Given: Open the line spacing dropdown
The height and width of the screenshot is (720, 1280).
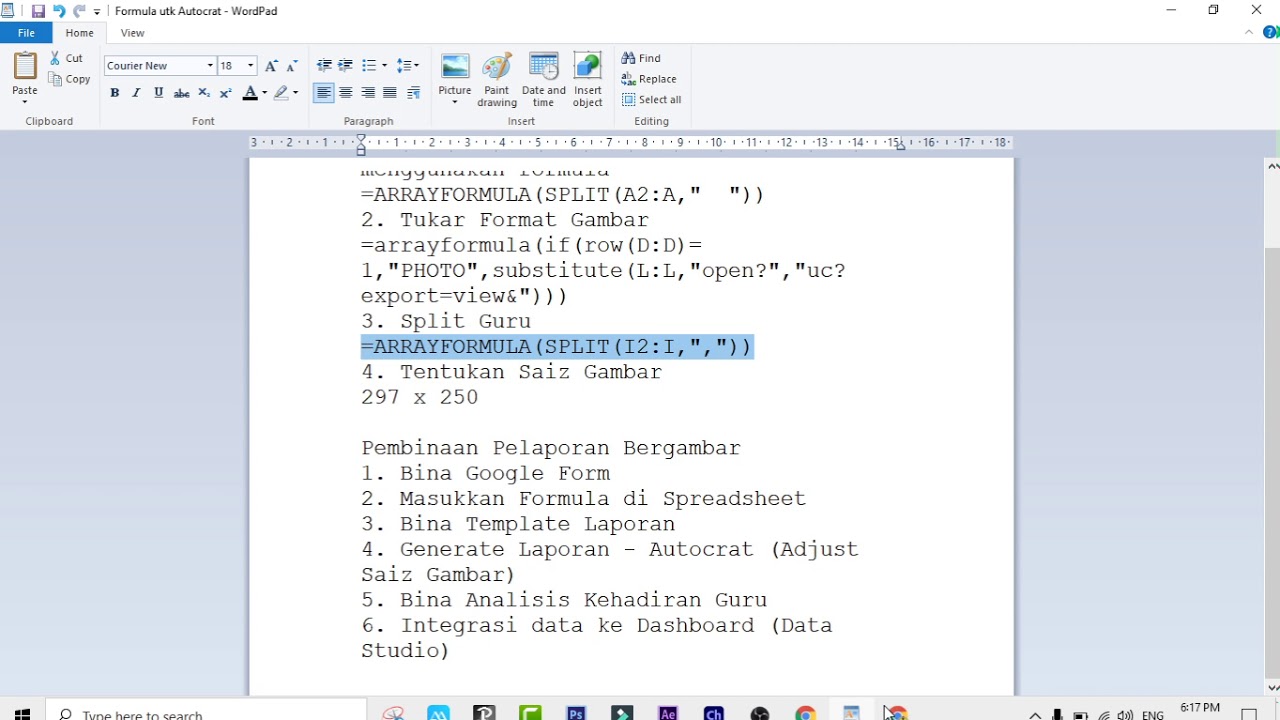Looking at the screenshot, I should pos(407,66).
